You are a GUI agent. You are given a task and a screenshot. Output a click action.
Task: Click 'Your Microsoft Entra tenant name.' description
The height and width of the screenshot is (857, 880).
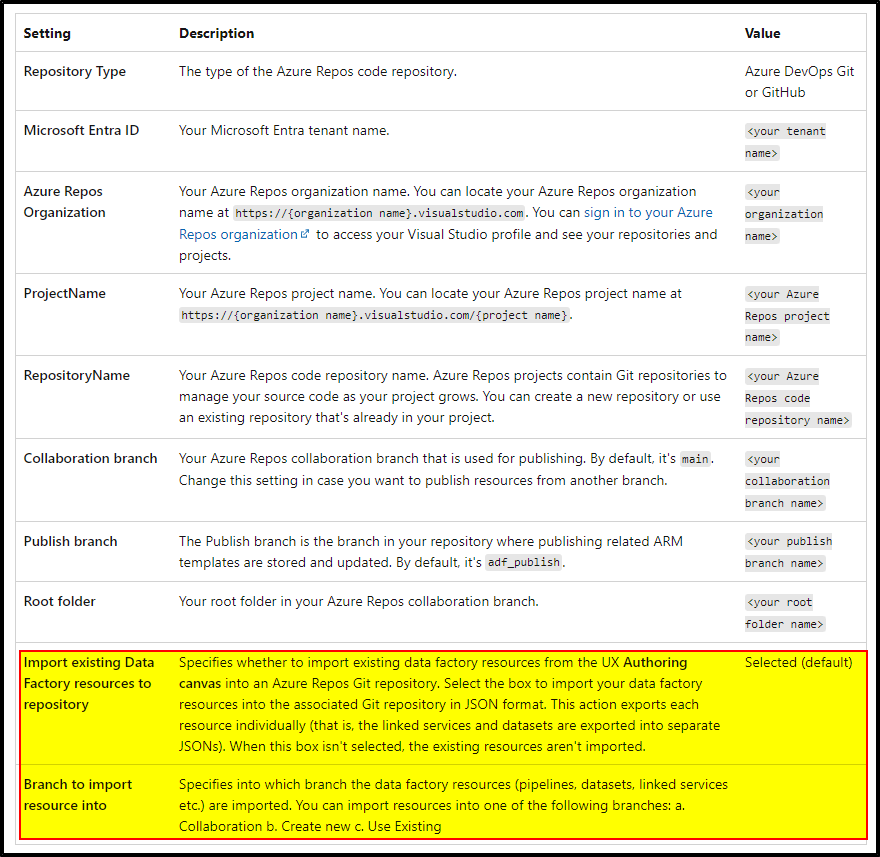[284, 130]
